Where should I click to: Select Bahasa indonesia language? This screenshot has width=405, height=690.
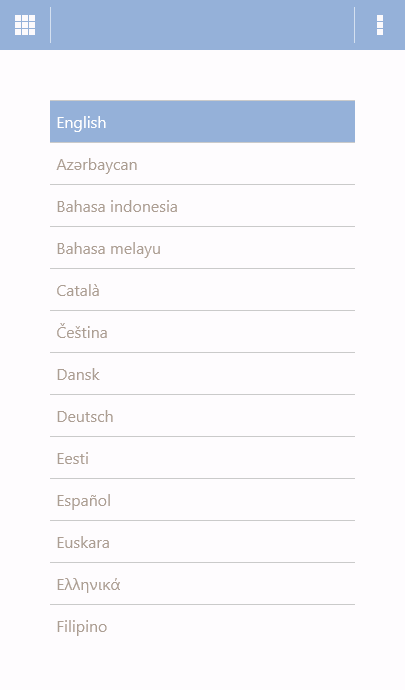[202, 206]
